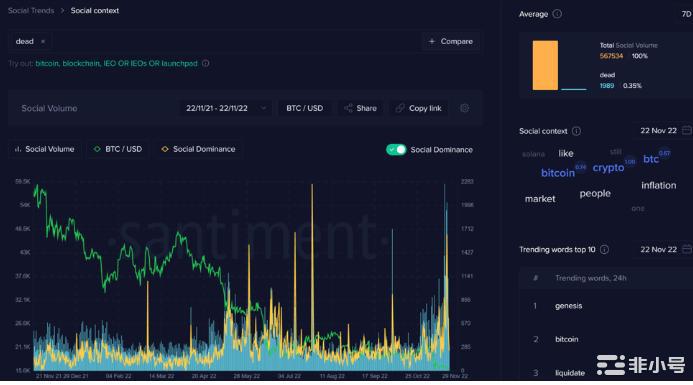The width and height of the screenshot is (693, 385).
Task: Select trending word 'bitcoin' in top 10 list
Action: (567, 339)
